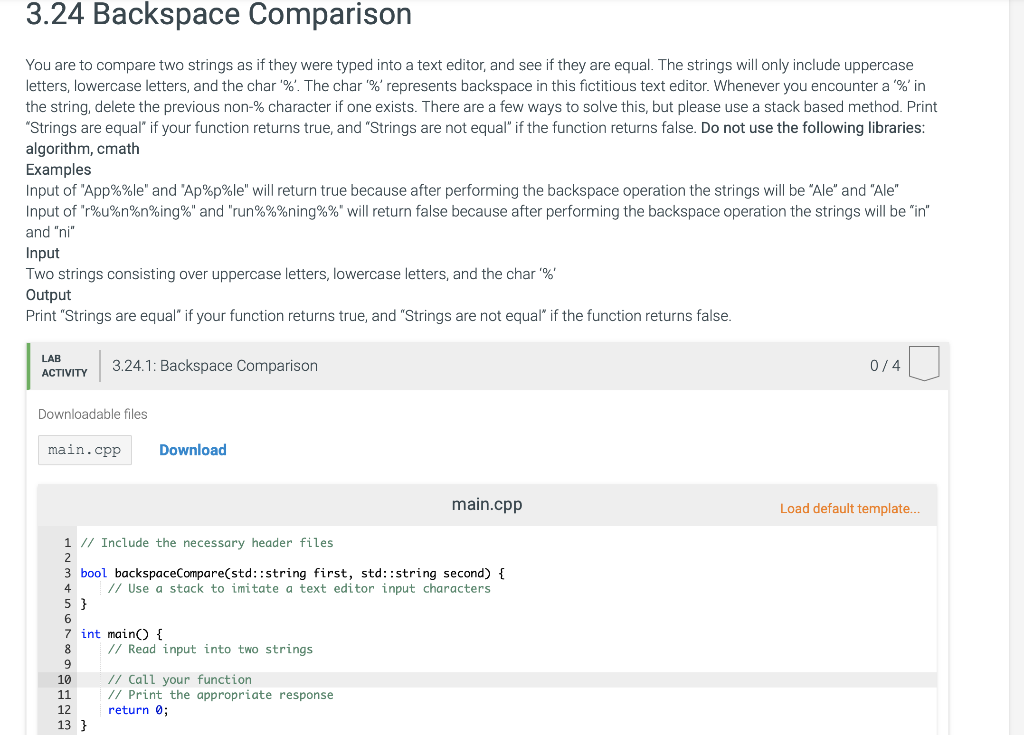Click the green LAB ACTIVITY badge
1024x735 pixels.
pos(62,365)
